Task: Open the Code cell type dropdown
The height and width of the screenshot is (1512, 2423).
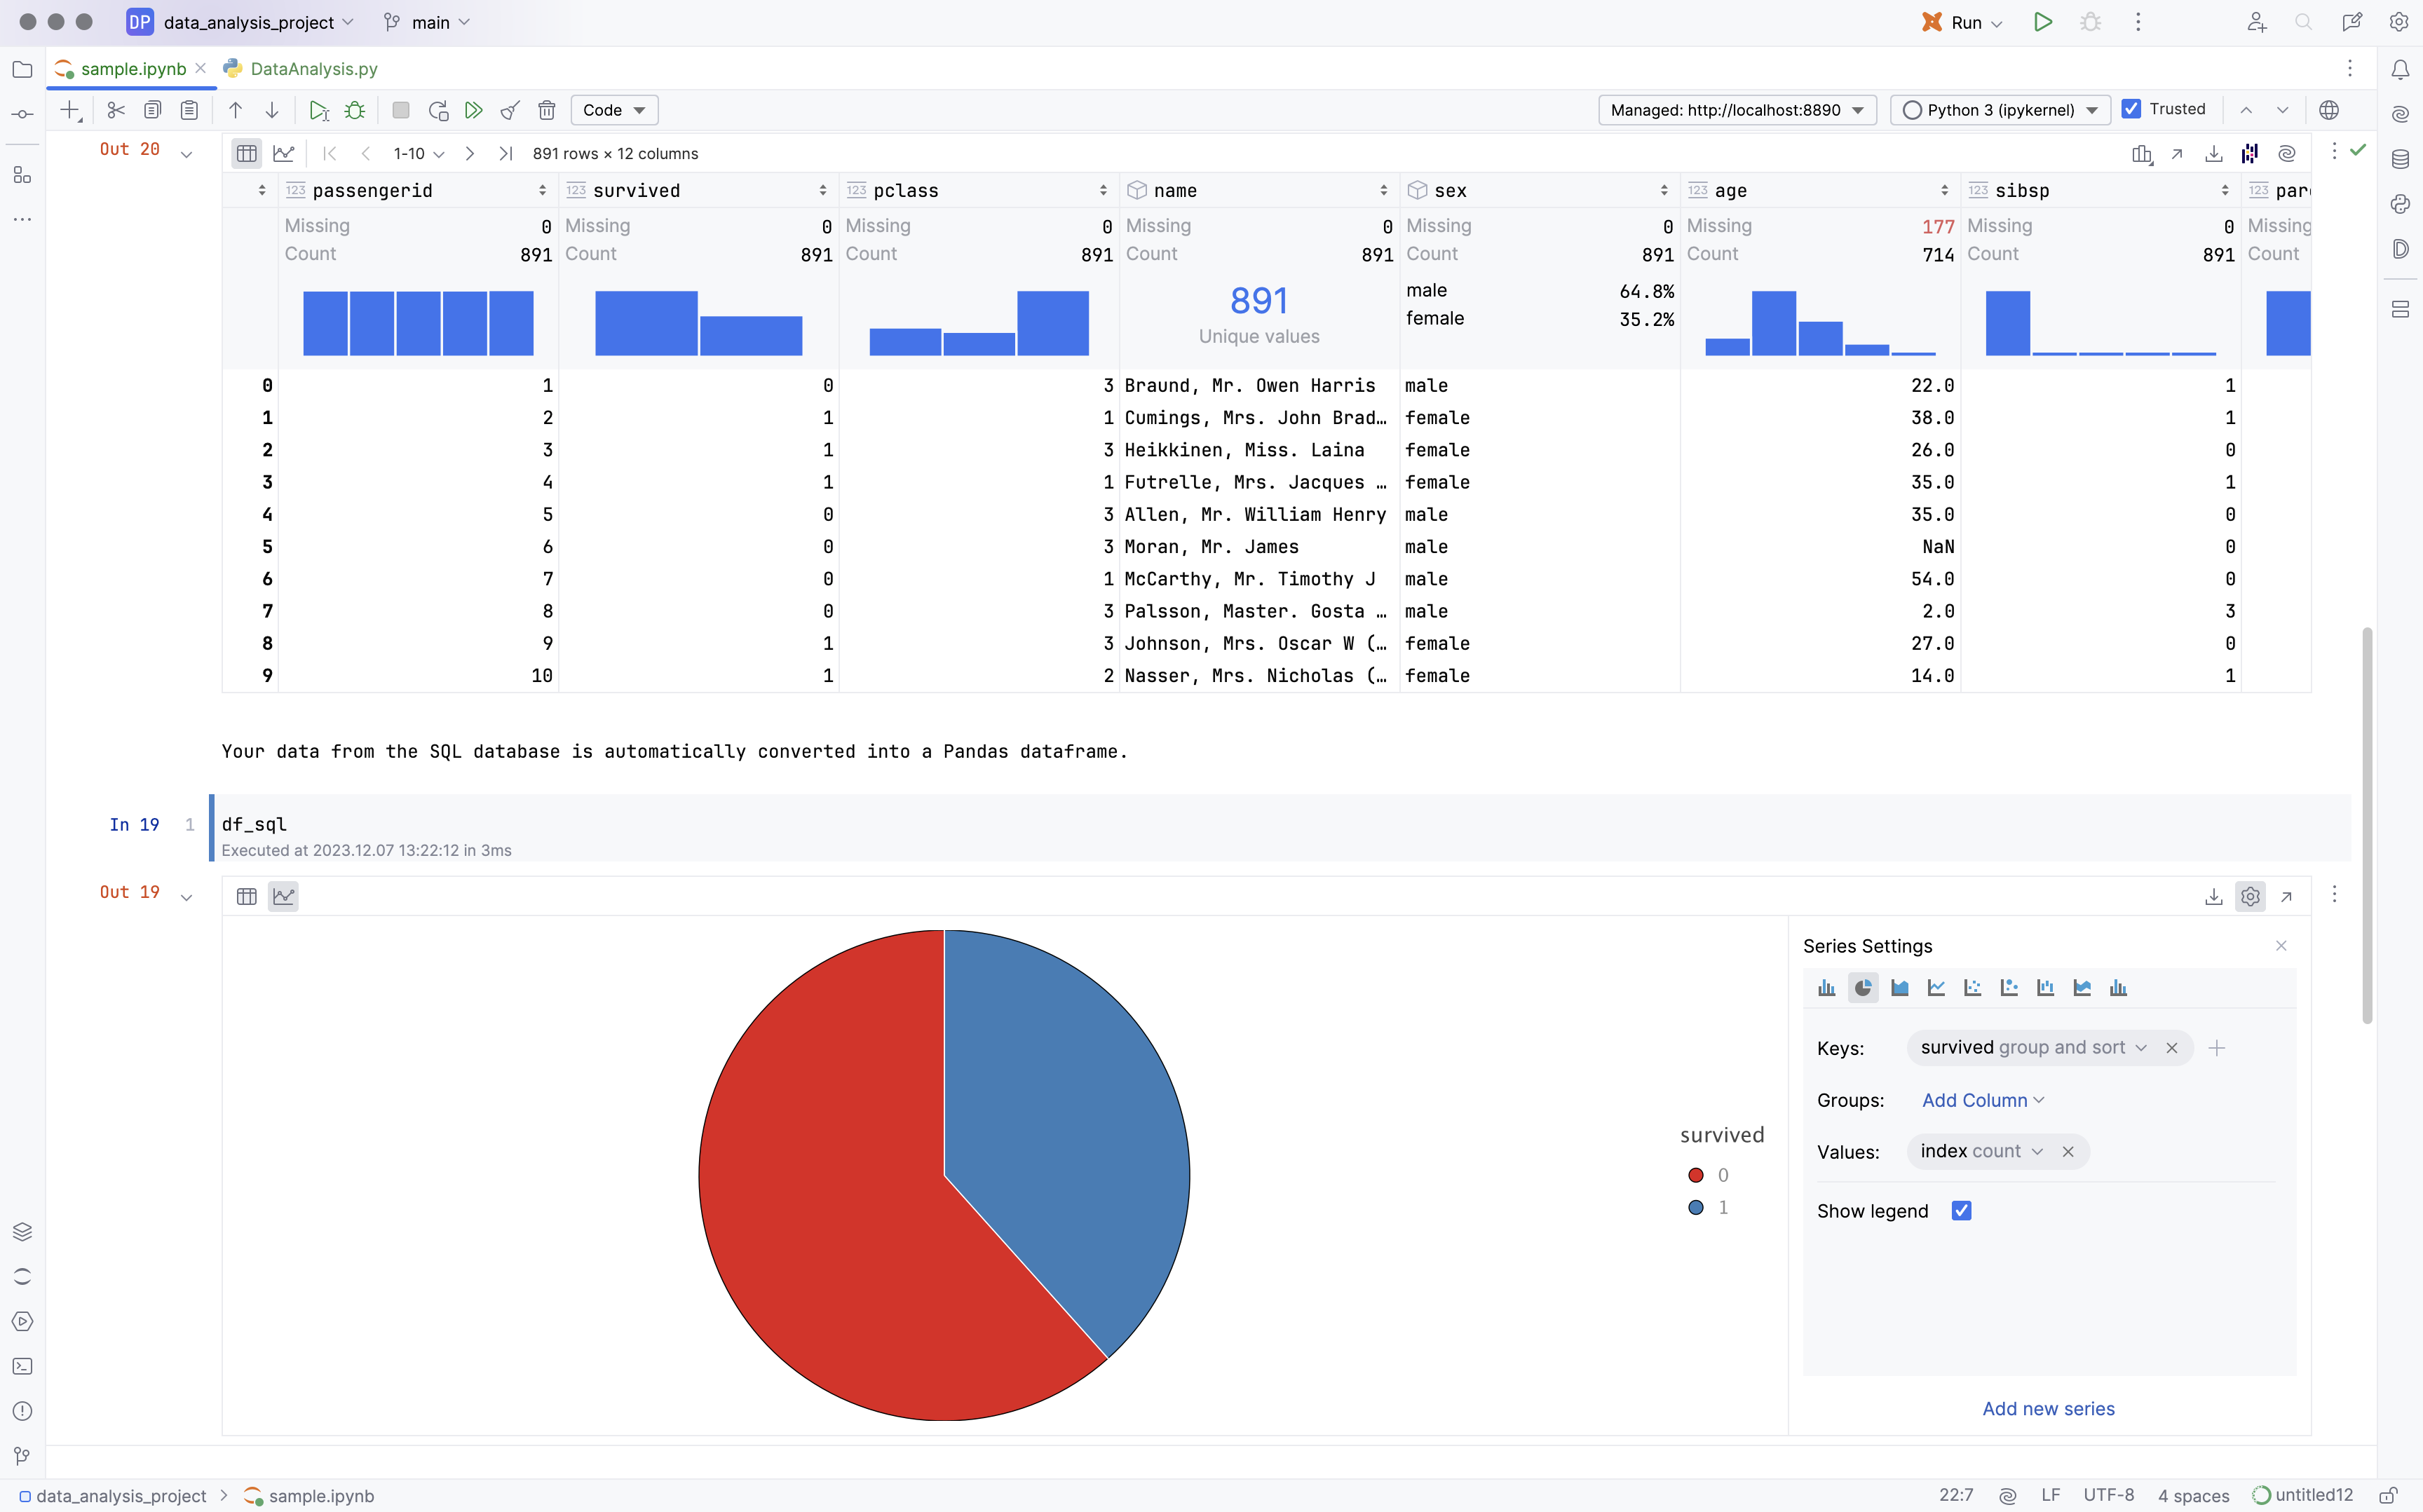Action: click(613, 110)
